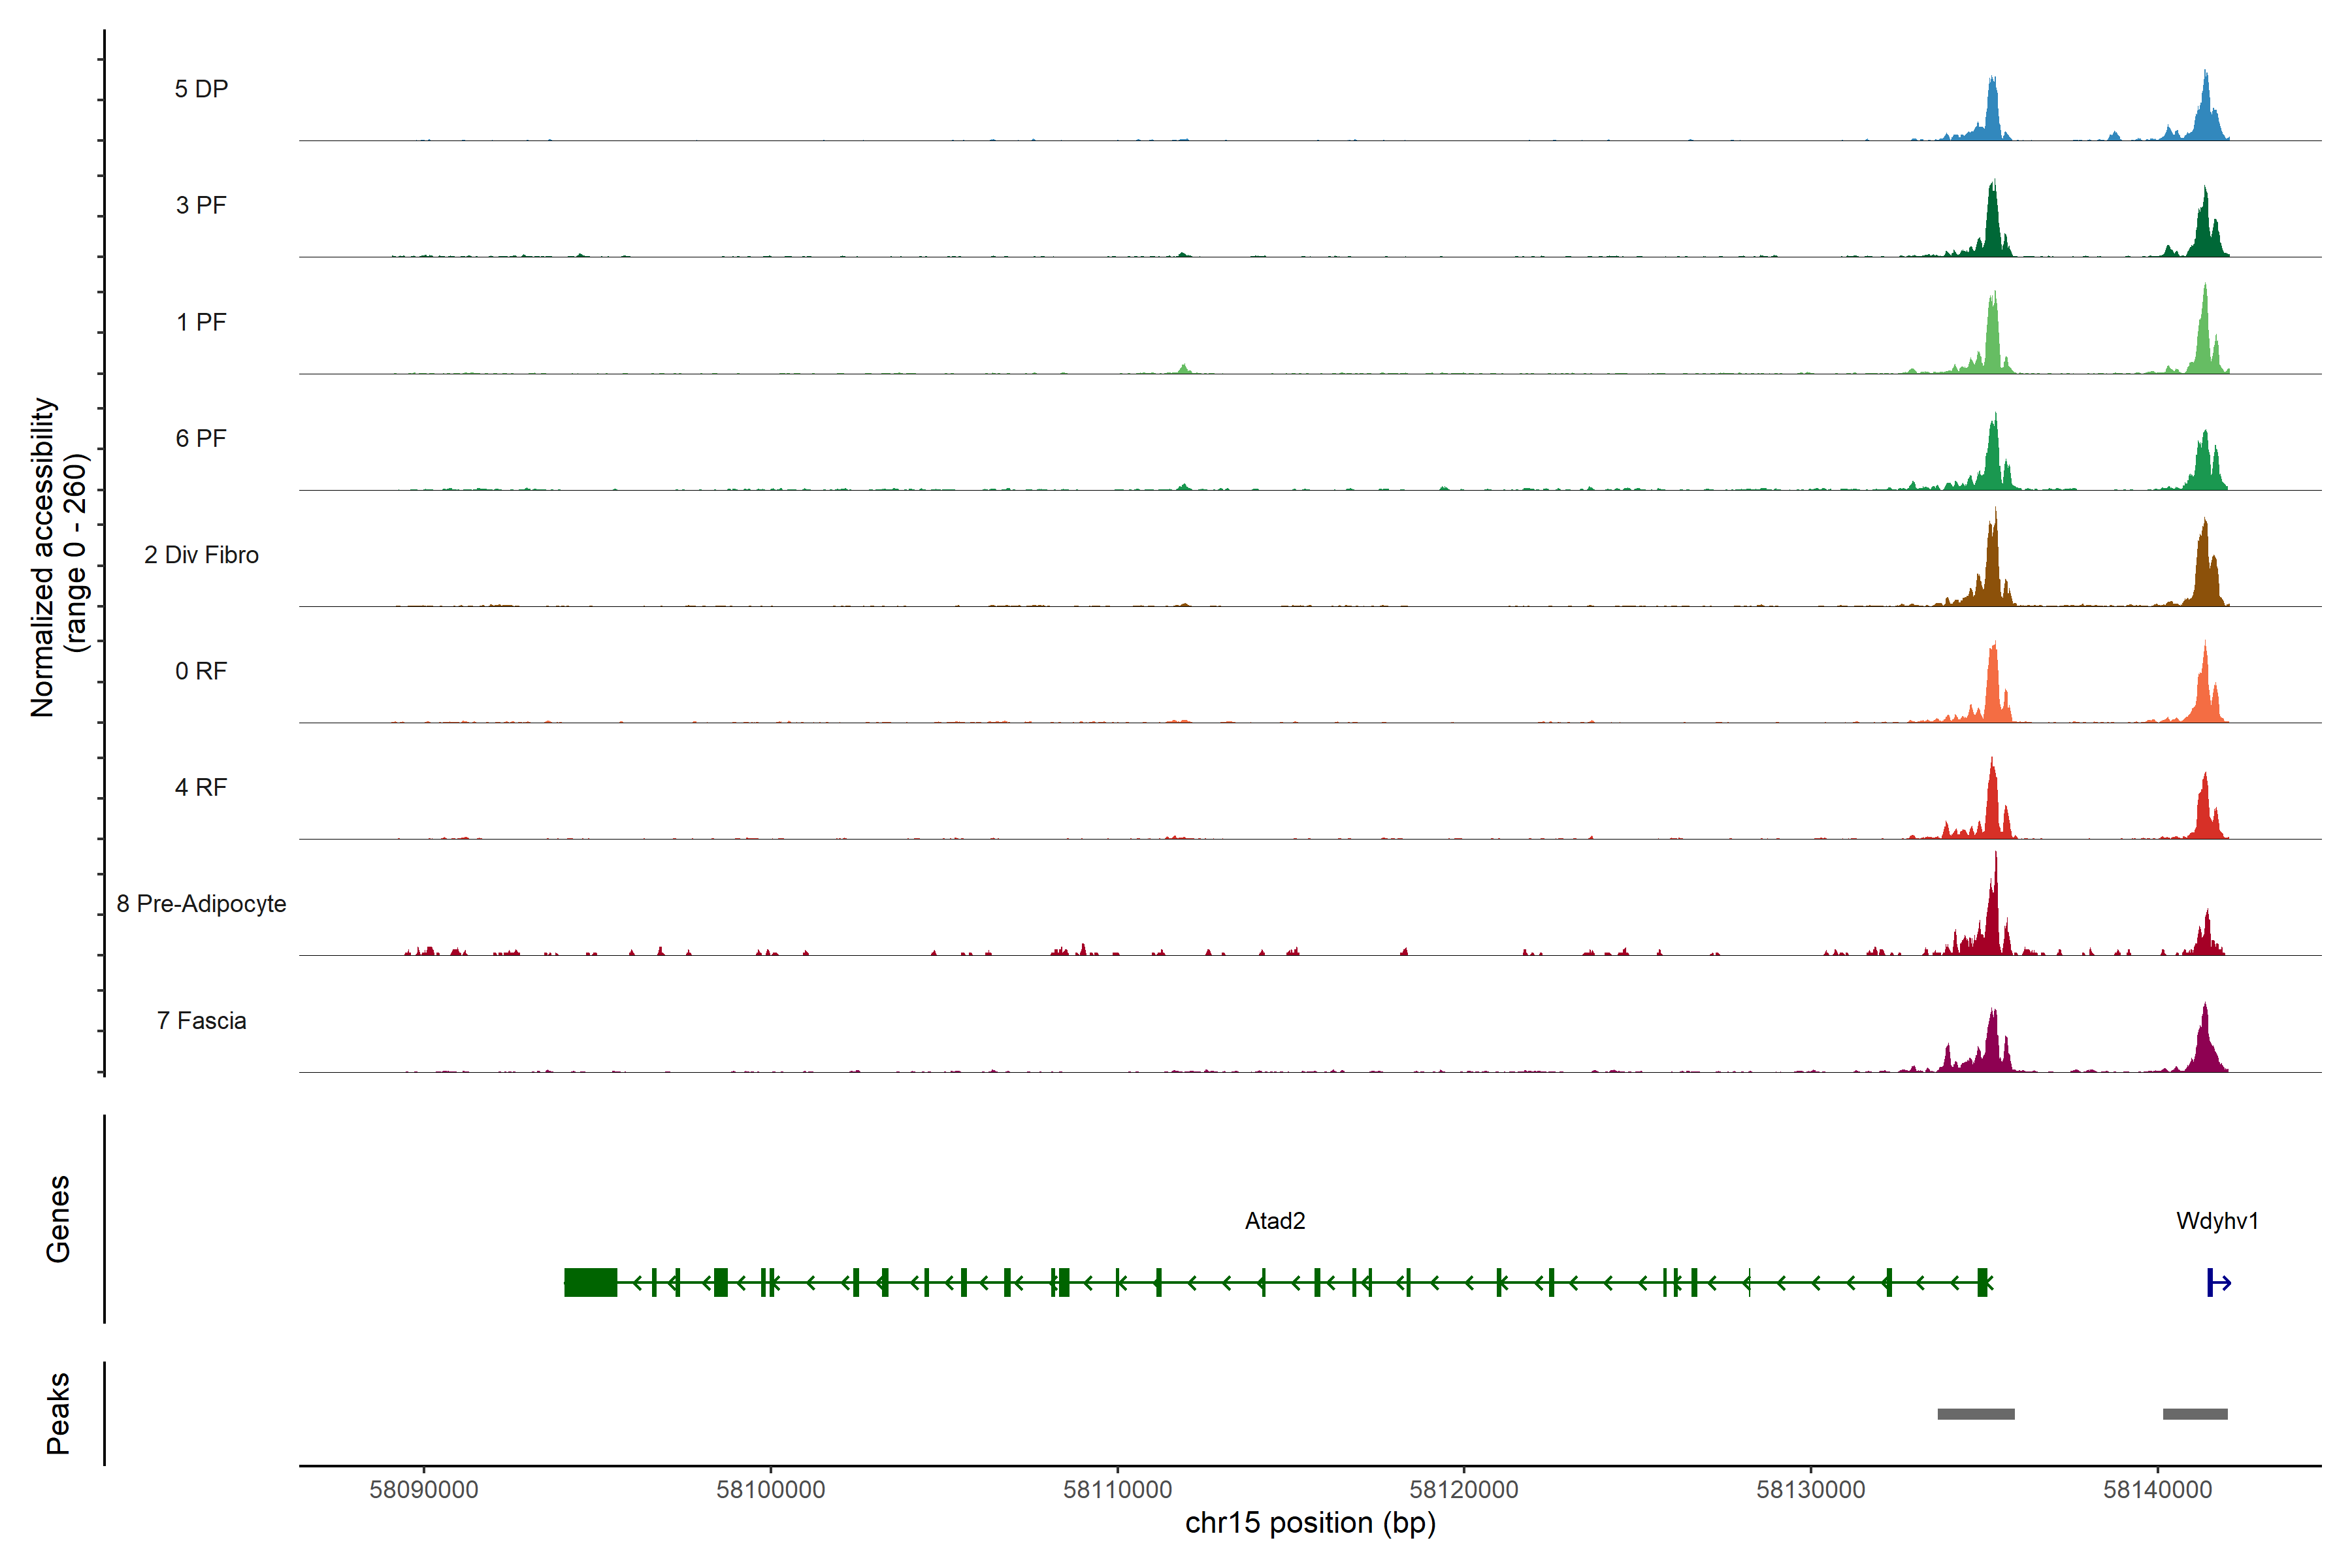The image size is (2352, 1568).
Task: Click the Wdyhv1 gene name label
Action: (2217, 1221)
